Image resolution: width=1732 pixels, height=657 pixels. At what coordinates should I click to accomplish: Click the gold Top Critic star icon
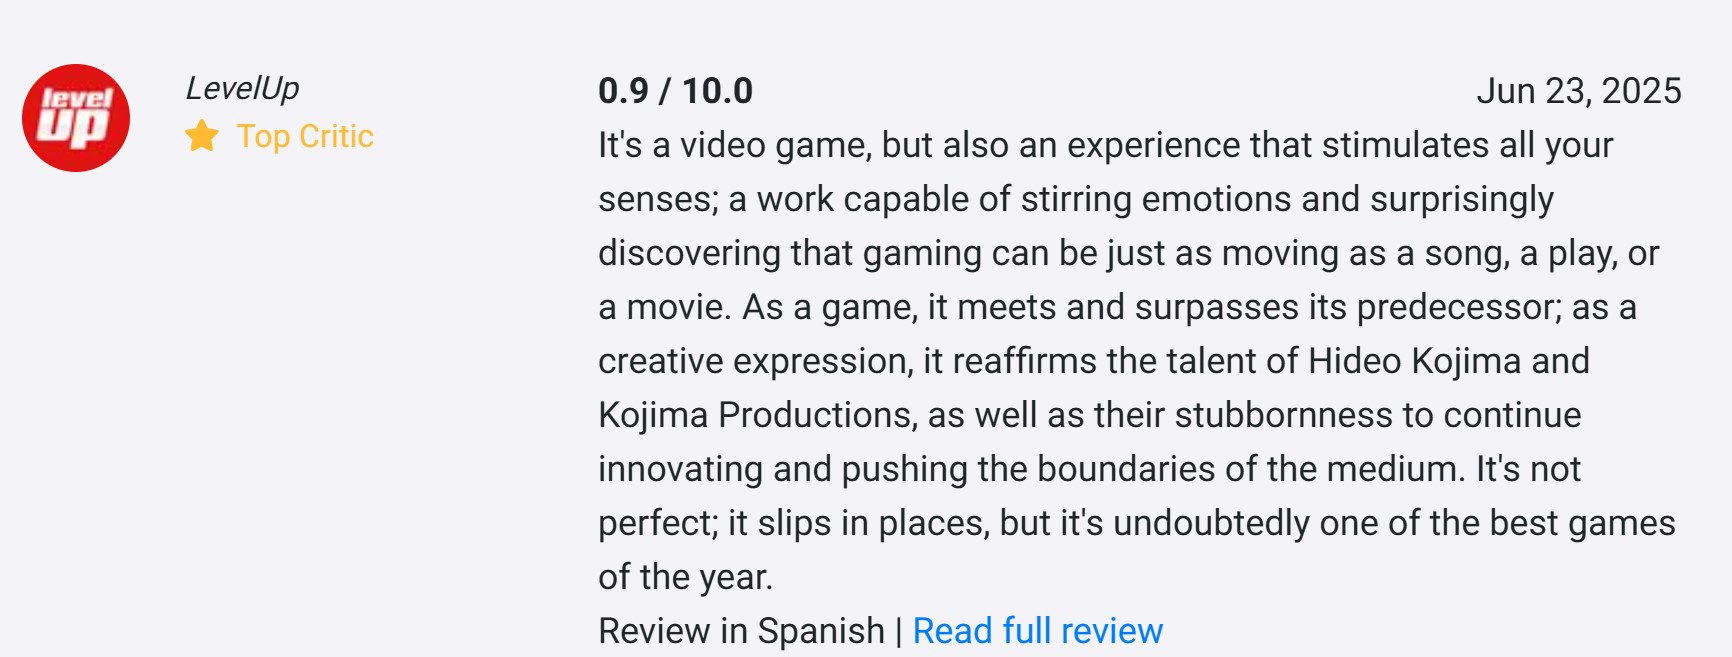point(202,136)
